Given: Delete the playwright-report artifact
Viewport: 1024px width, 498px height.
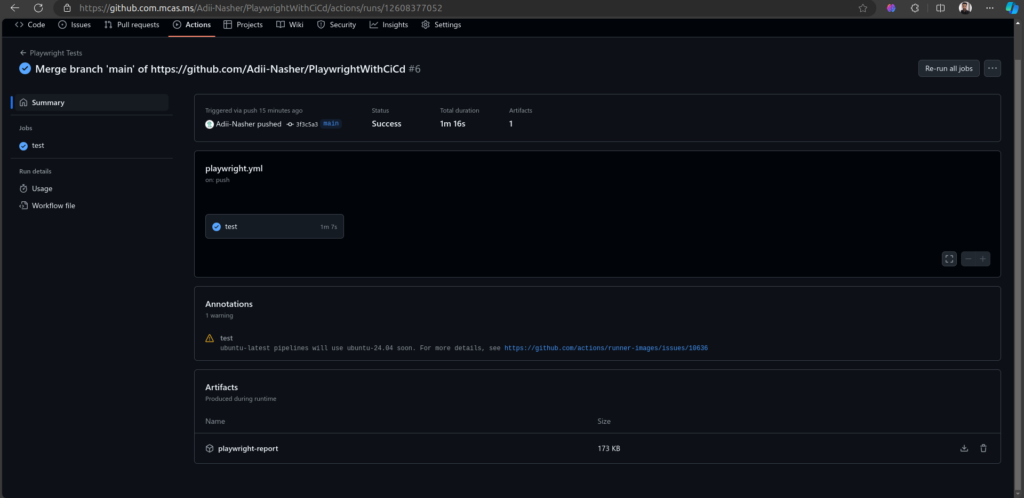Looking at the screenshot, I should pyautogui.click(x=983, y=448).
